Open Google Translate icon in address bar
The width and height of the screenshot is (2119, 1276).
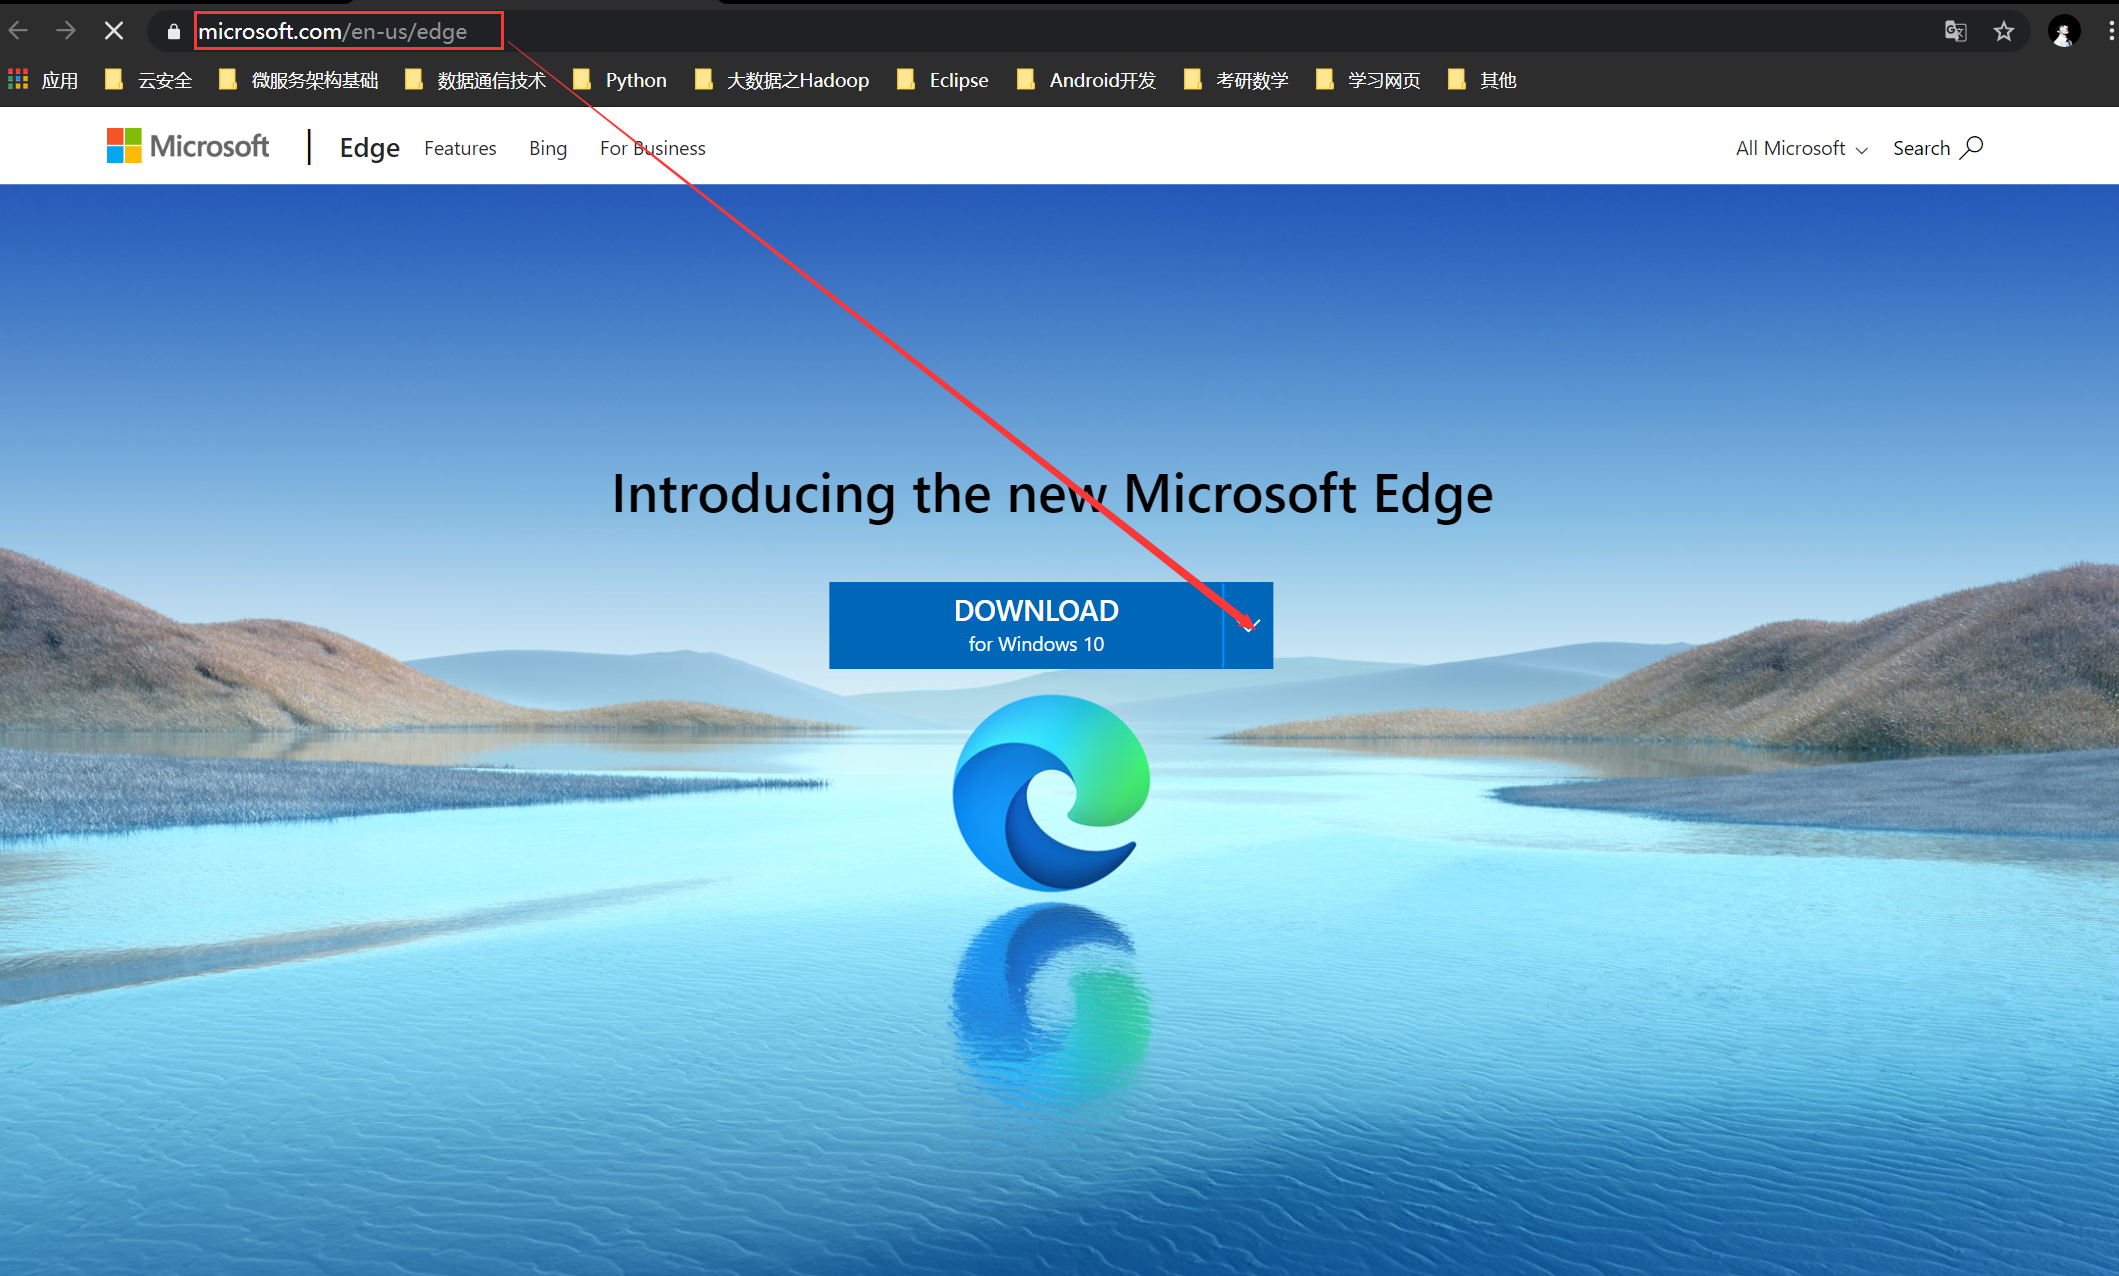click(x=1956, y=31)
